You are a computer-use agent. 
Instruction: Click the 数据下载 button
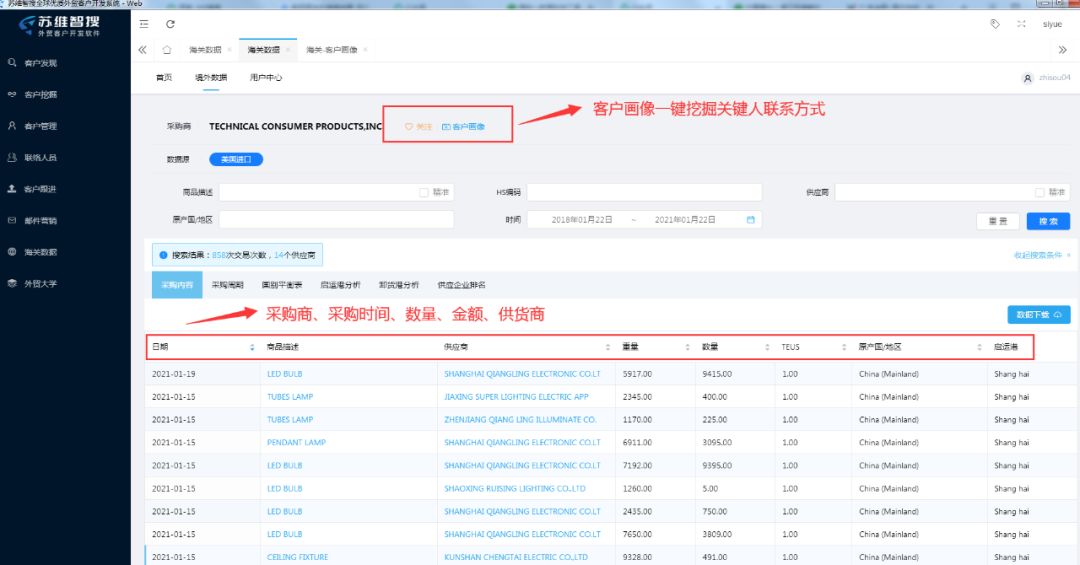click(x=1039, y=314)
